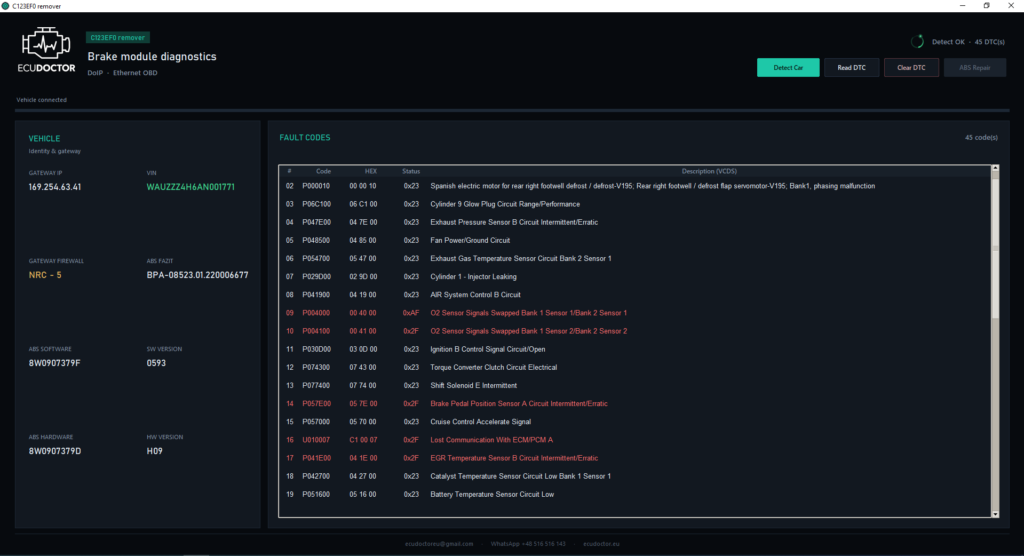Click the Code column header
Image resolution: width=1024 pixels, height=556 pixels.
pyautogui.click(x=323, y=171)
